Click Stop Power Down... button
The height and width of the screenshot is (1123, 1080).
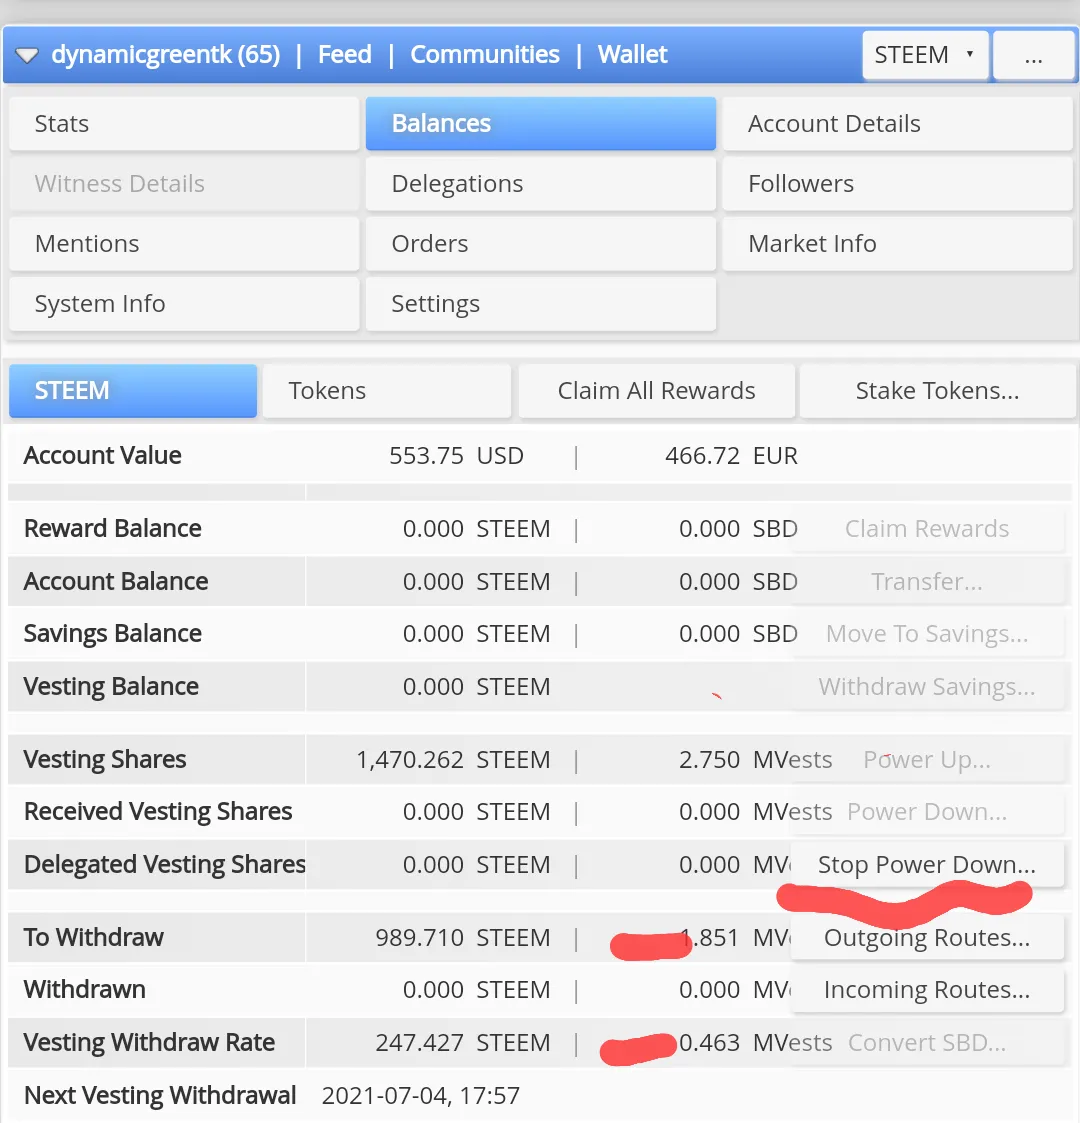927,865
